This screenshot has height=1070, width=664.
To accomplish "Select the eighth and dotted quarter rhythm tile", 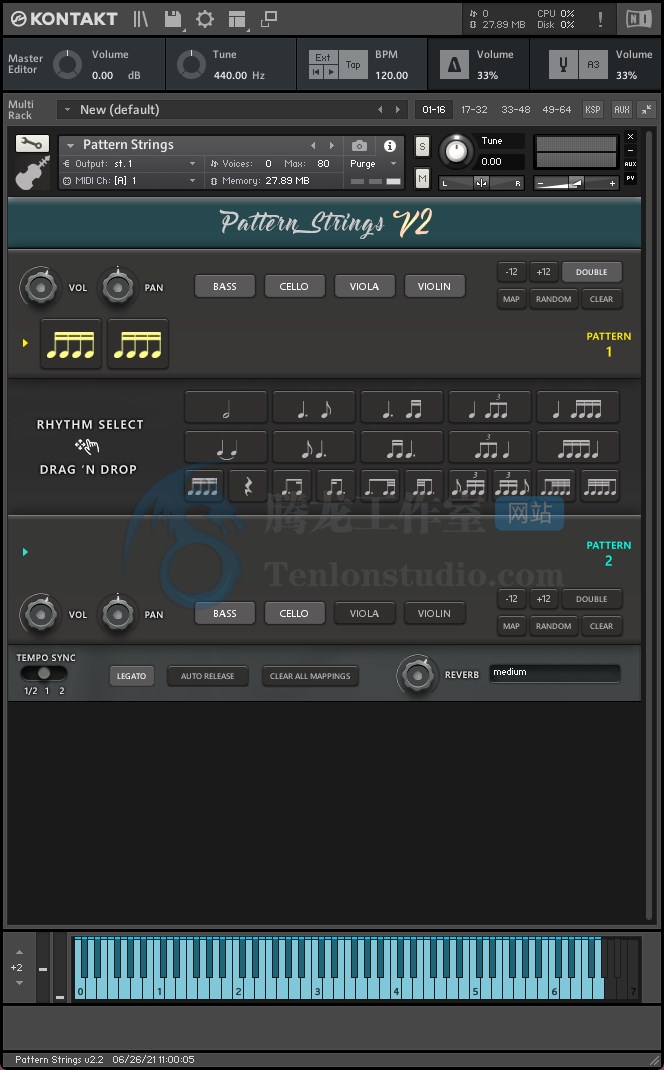I will tap(314, 448).
